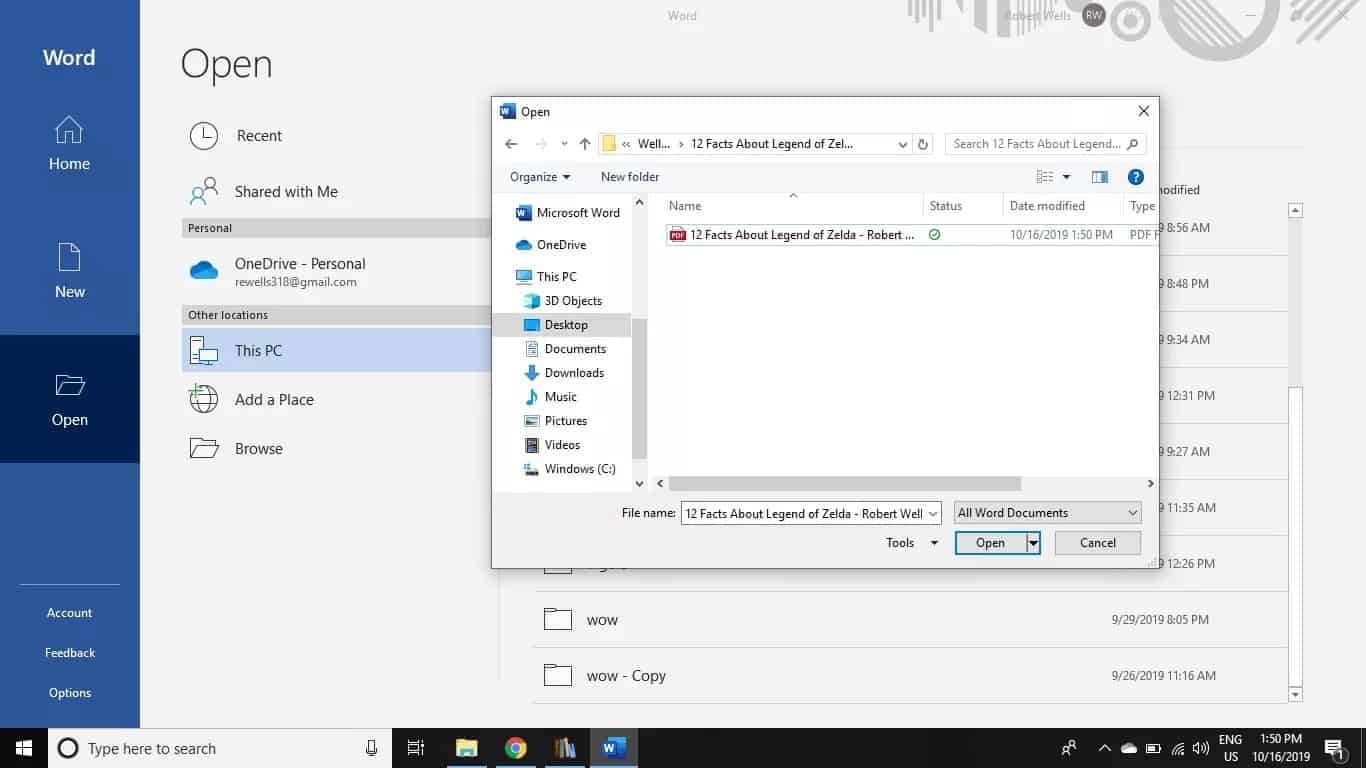
Task: Open the Organize menu
Action: tap(540, 177)
